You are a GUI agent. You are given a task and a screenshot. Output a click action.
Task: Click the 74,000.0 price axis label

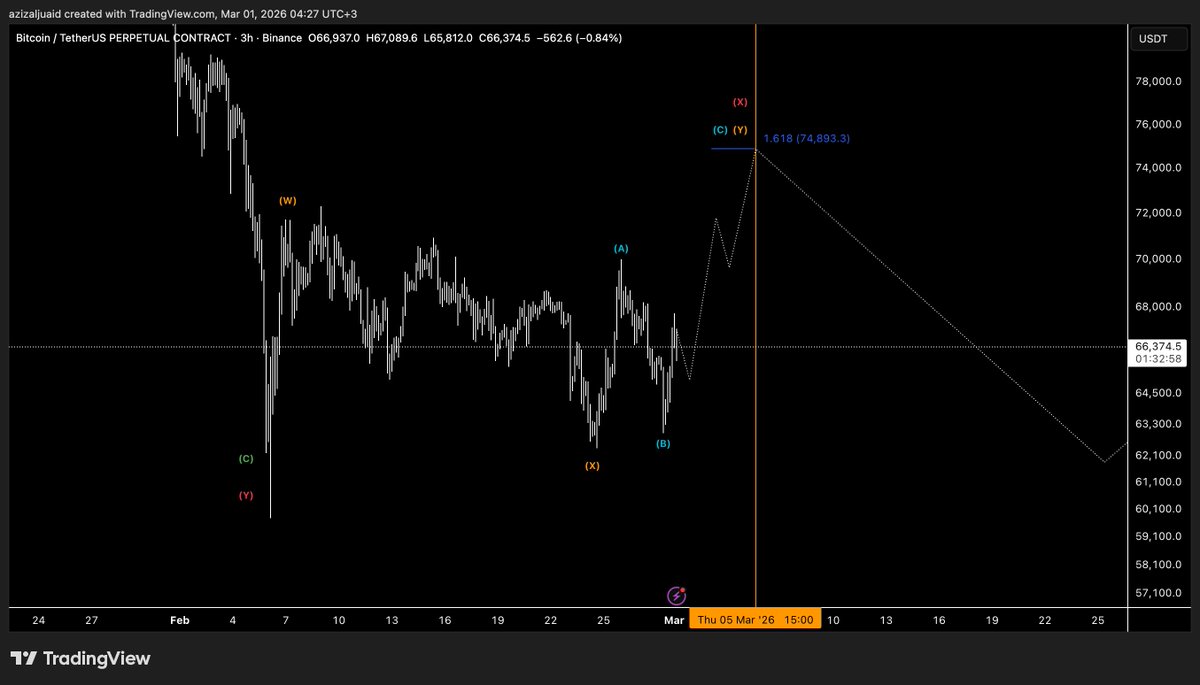click(1160, 168)
